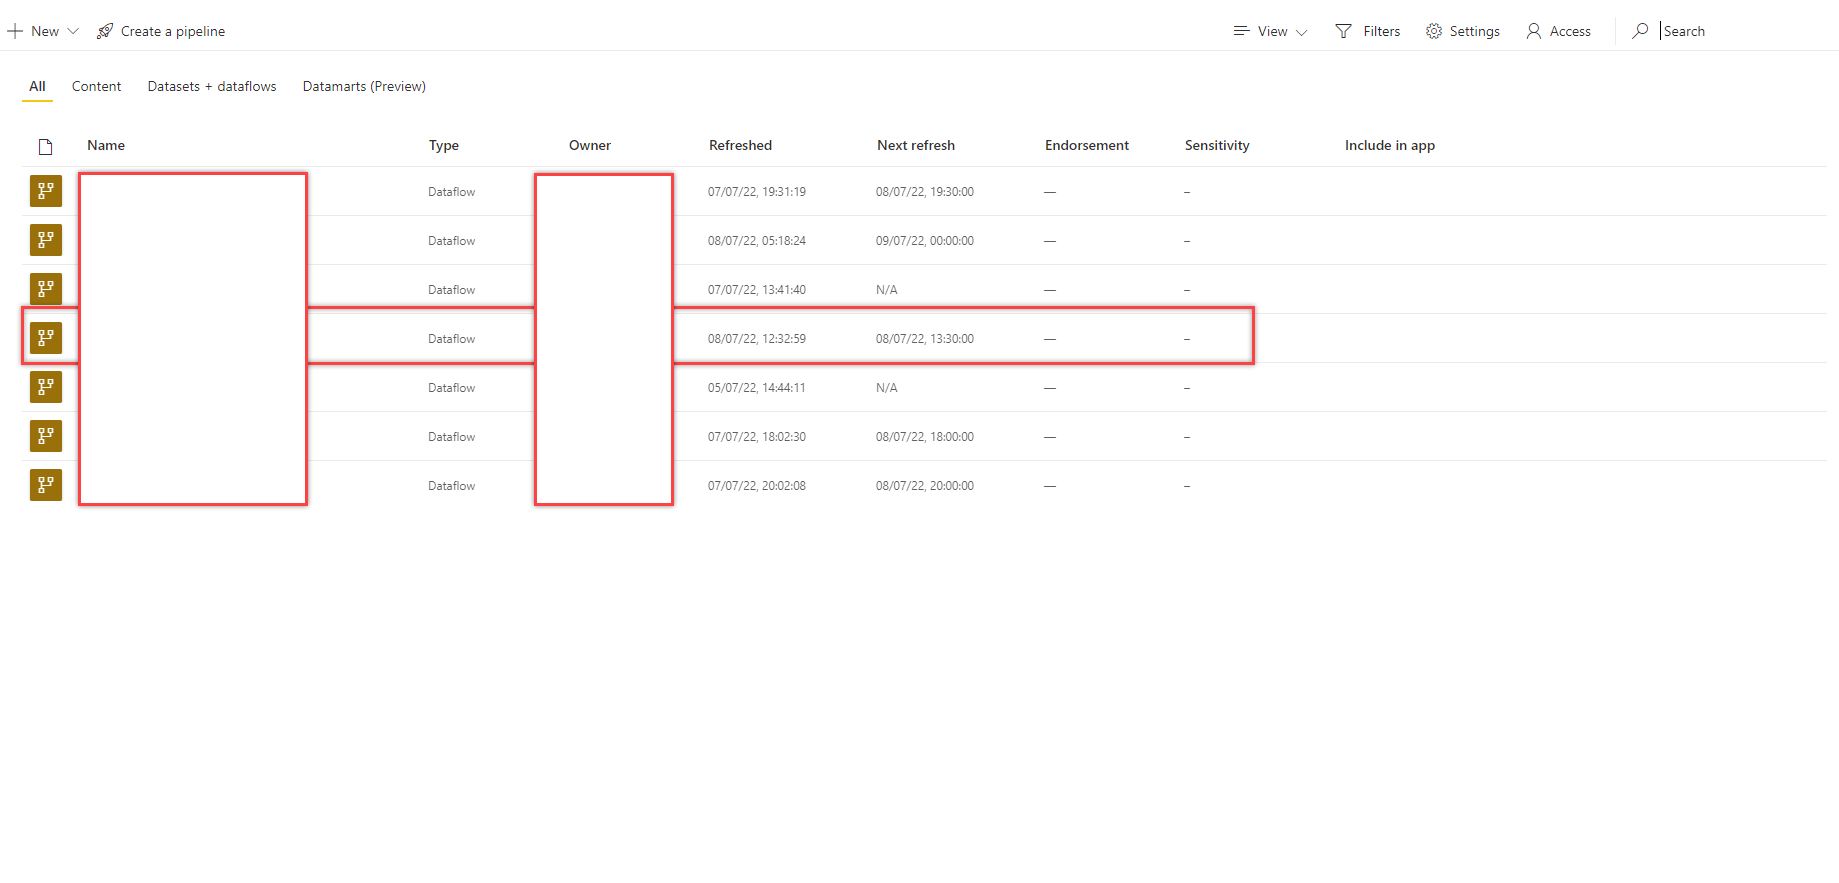
Task: Select next refresh 09/07/22, 00:00:00
Action: point(925,241)
